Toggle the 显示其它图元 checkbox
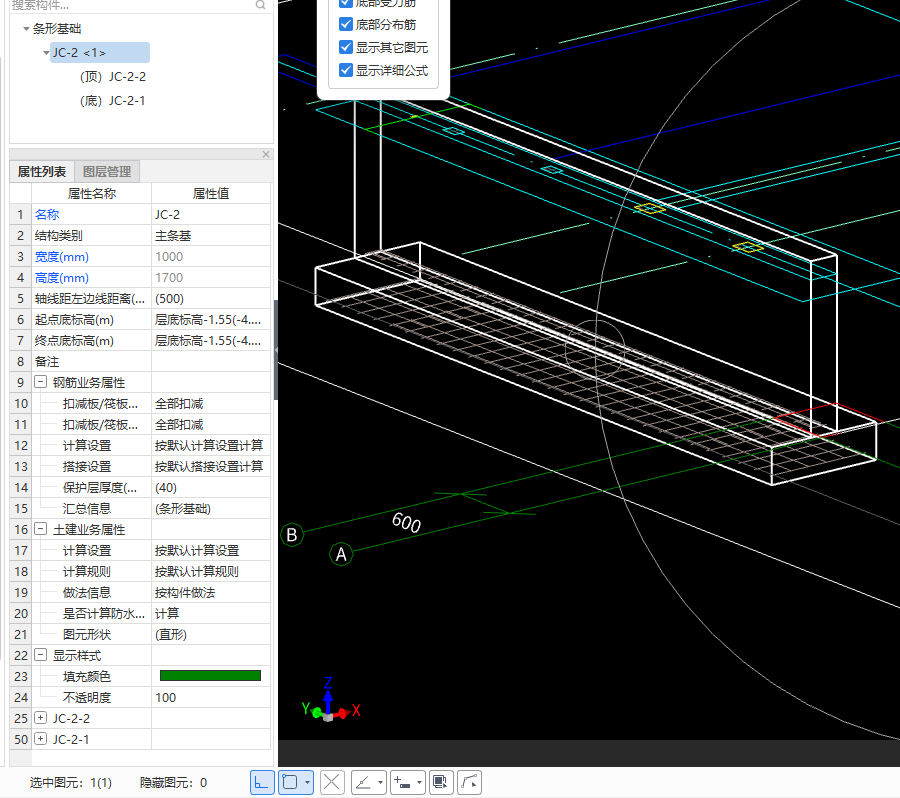Image resolution: width=900 pixels, height=798 pixels. pos(346,47)
